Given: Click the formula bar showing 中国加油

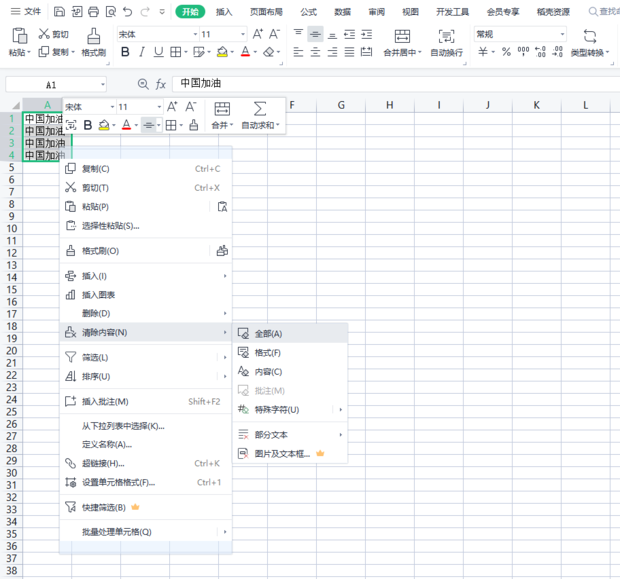Looking at the screenshot, I should click(396, 83).
